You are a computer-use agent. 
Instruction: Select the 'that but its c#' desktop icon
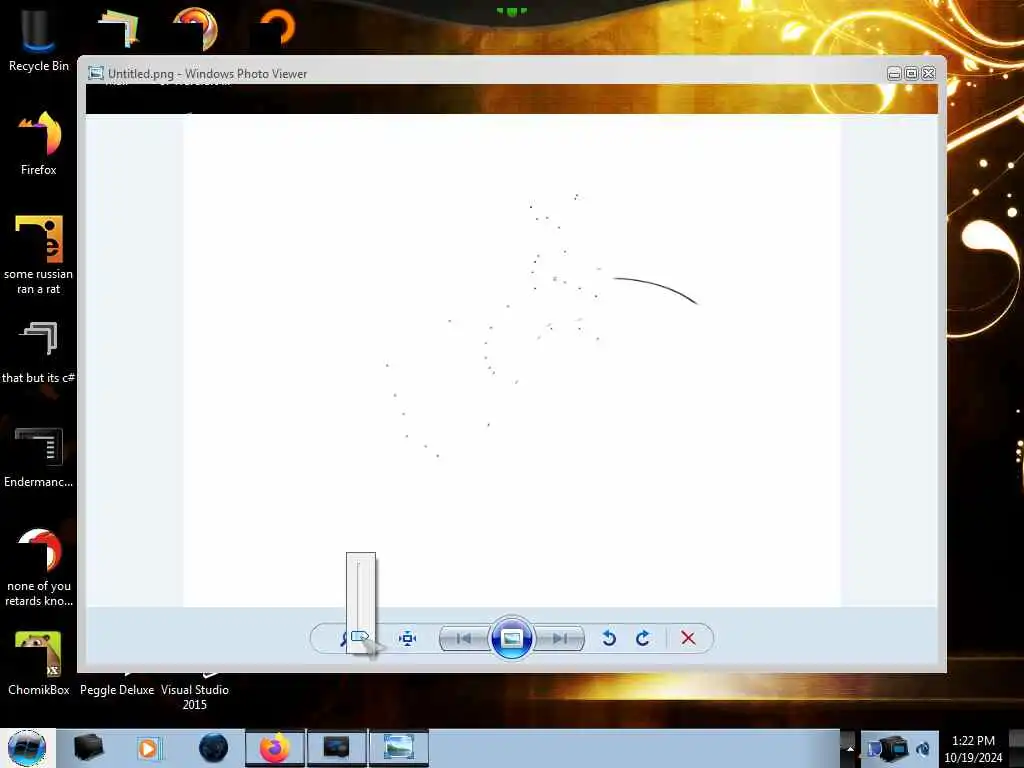(39, 352)
